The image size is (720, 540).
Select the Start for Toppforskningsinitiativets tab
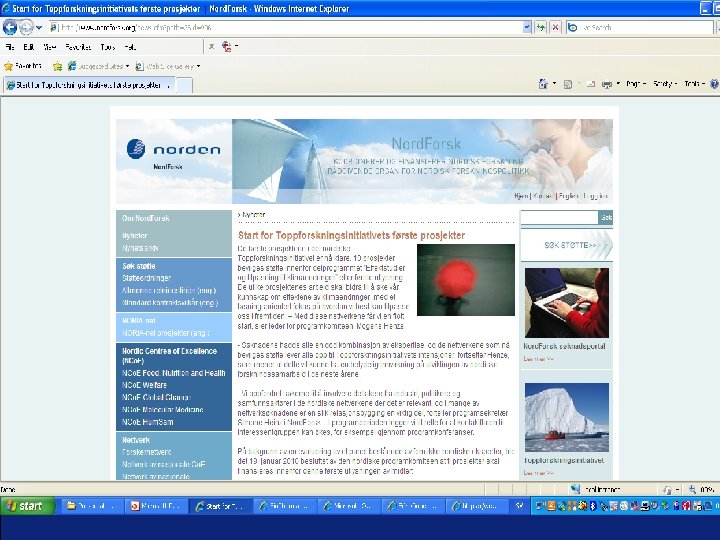coord(90,85)
